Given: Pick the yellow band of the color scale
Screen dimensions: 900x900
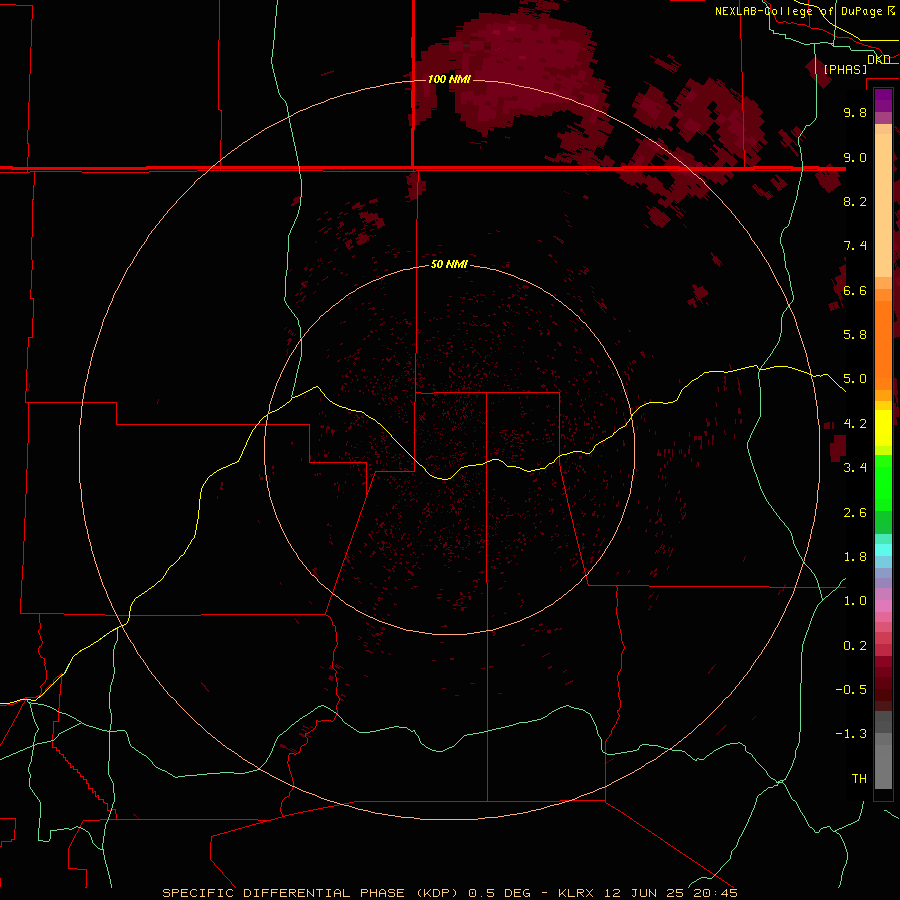Looking at the screenshot, I should point(883,428).
